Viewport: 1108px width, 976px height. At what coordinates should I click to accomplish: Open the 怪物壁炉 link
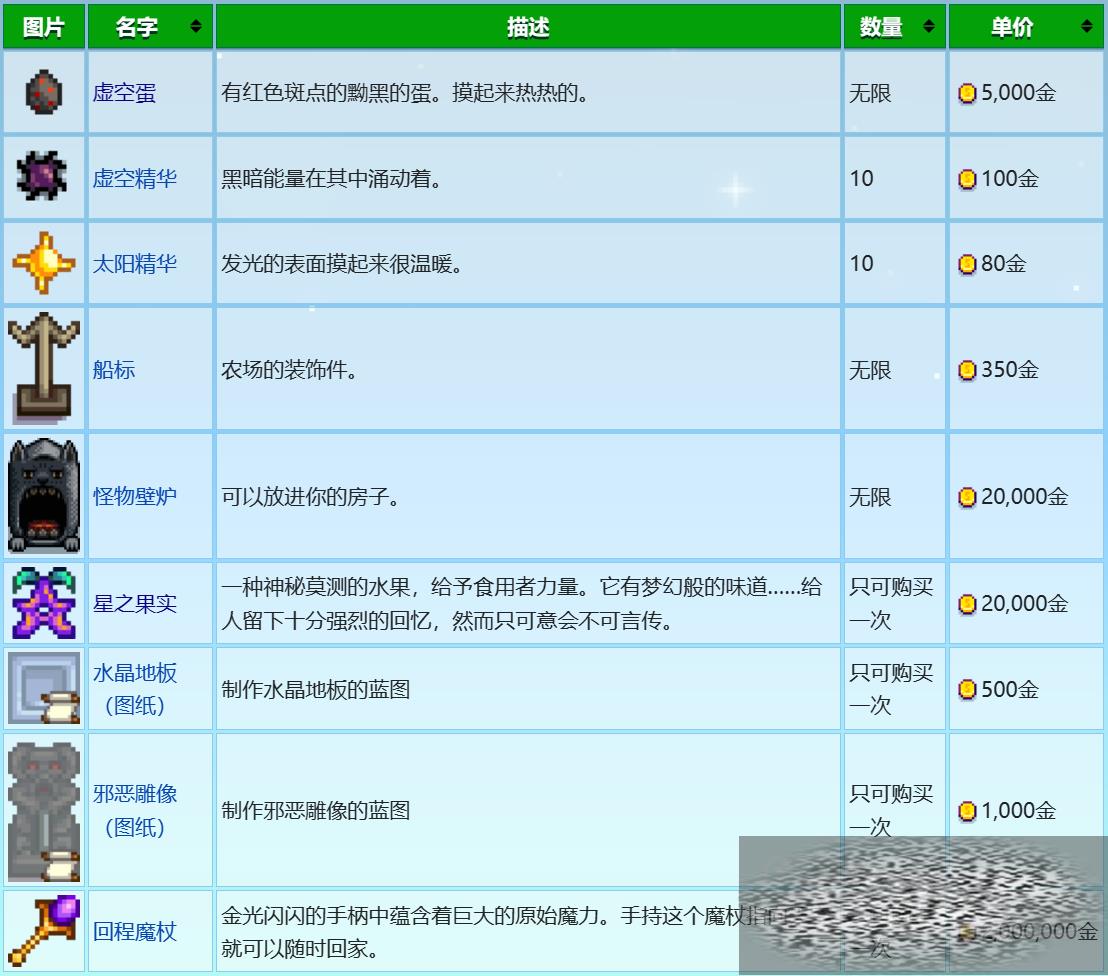click(x=135, y=496)
